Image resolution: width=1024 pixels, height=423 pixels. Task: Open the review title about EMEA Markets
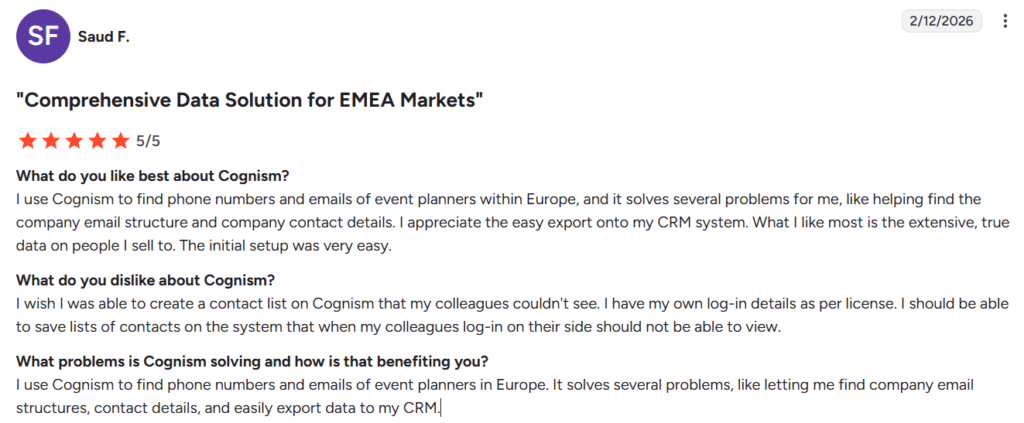(250, 100)
